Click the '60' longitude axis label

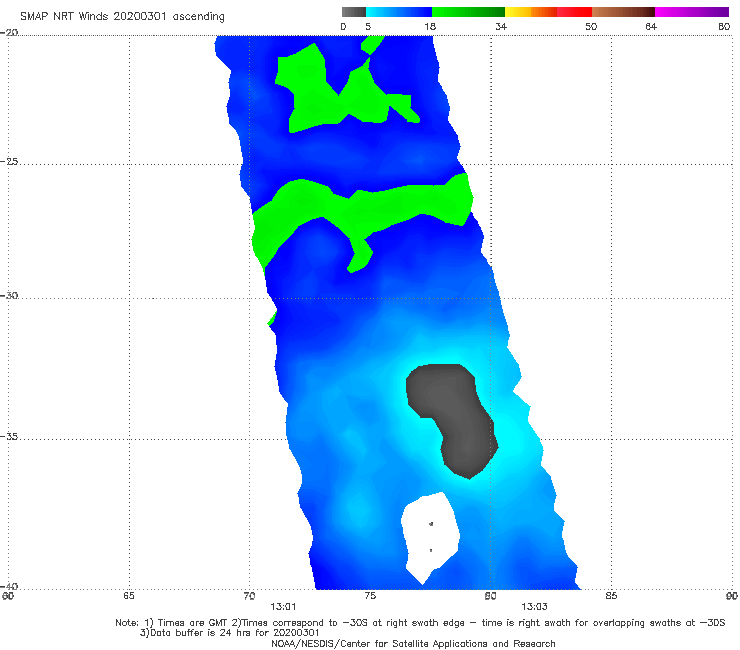pos(8,596)
